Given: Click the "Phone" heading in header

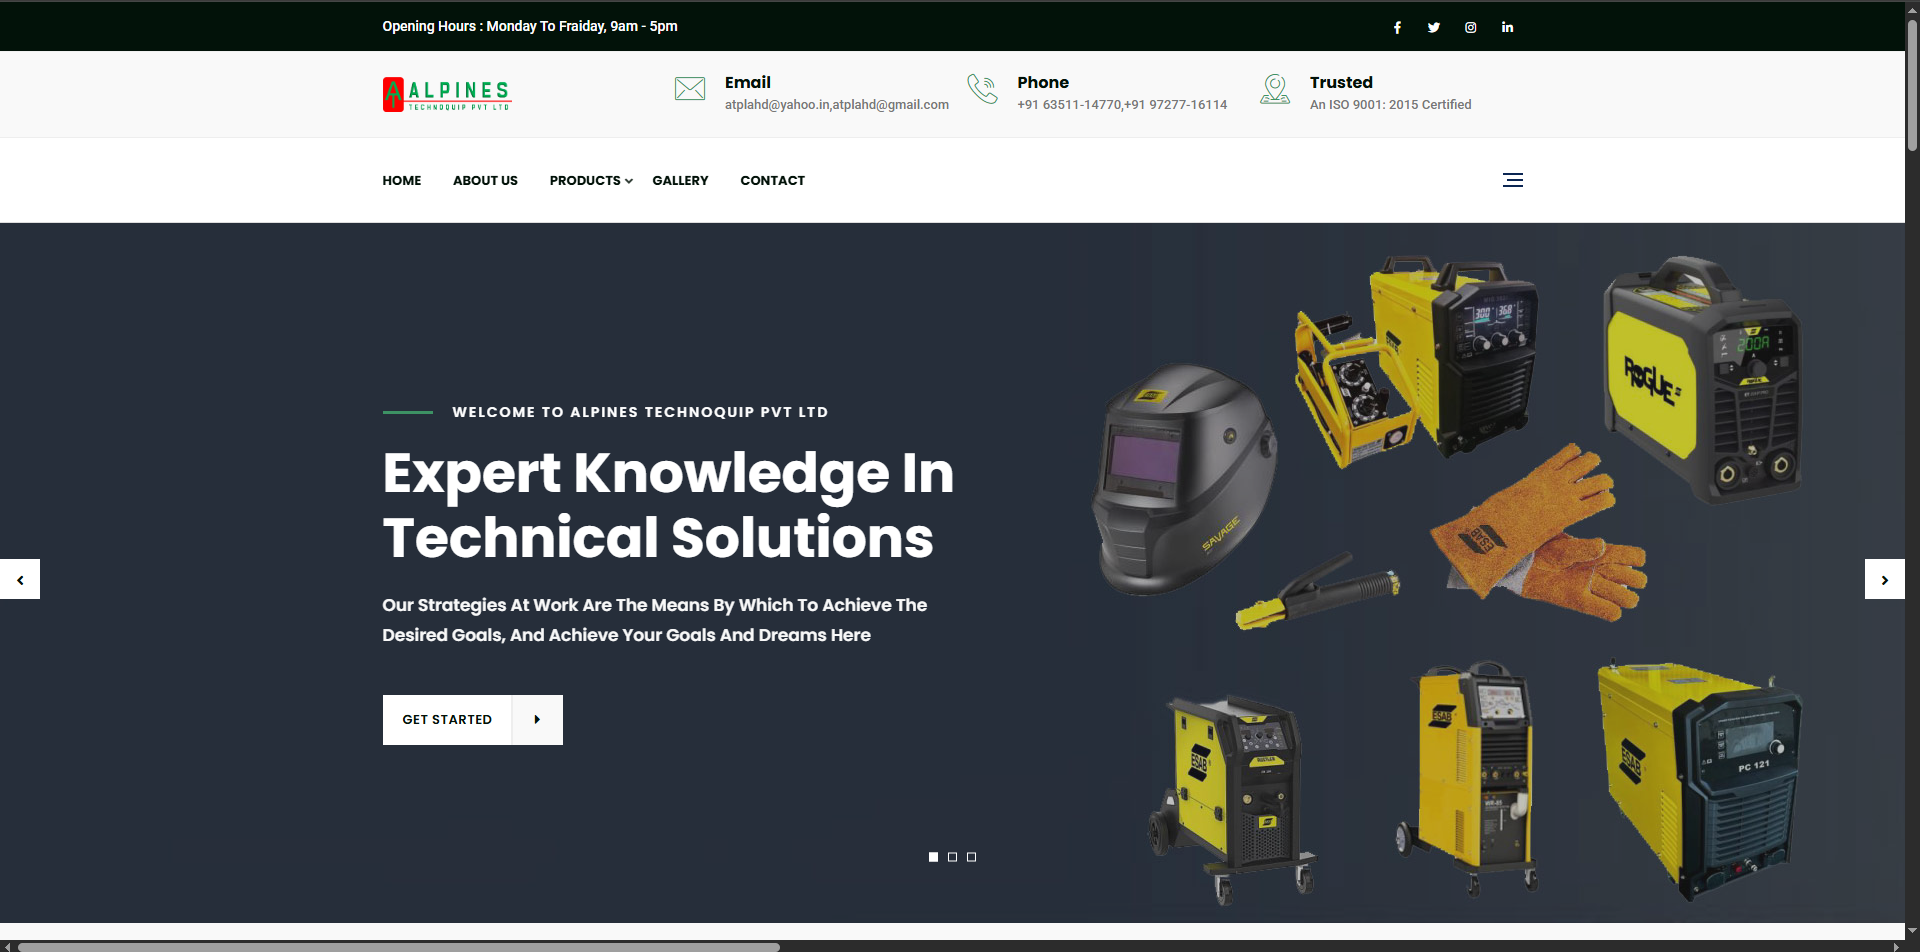Looking at the screenshot, I should [x=1043, y=82].
